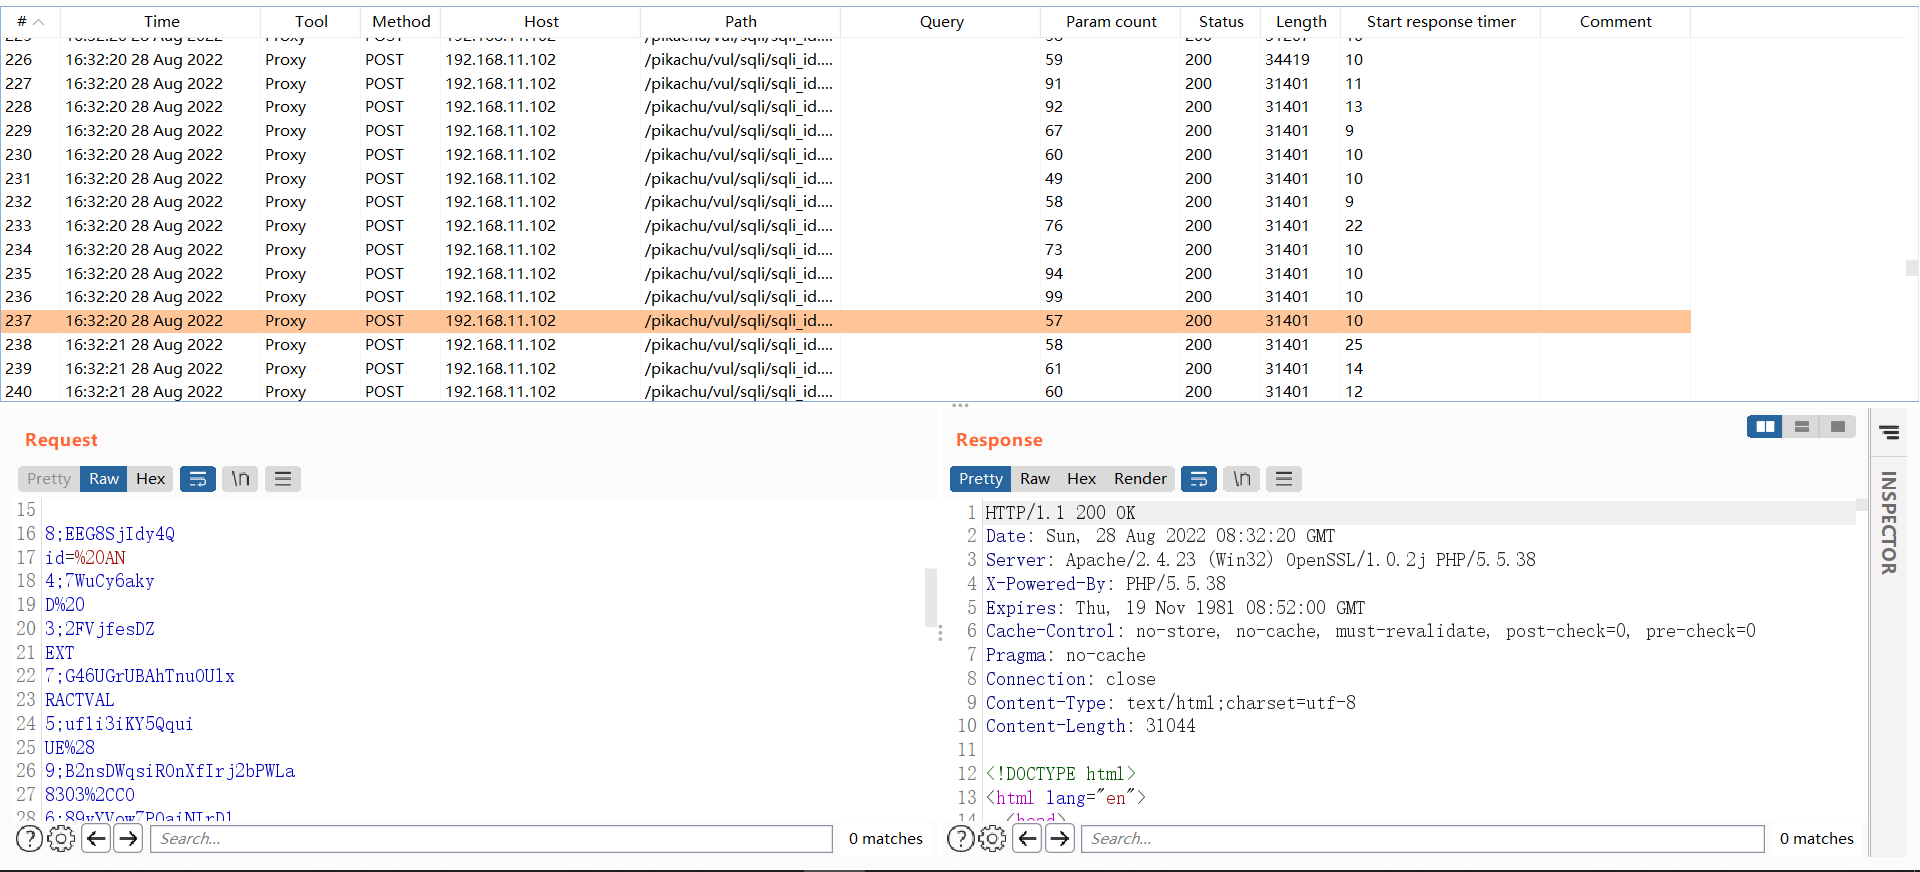This screenshot has height=872, width=1920.
Task: Sort table by Method column header
Action: point(401,21)
